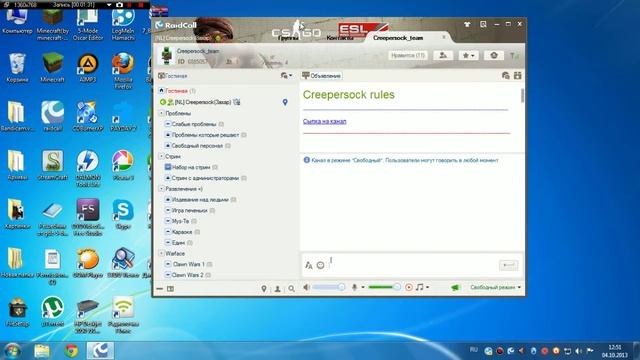
Task: Open the microphone options dropdown arrow
Action: point(363,287)
